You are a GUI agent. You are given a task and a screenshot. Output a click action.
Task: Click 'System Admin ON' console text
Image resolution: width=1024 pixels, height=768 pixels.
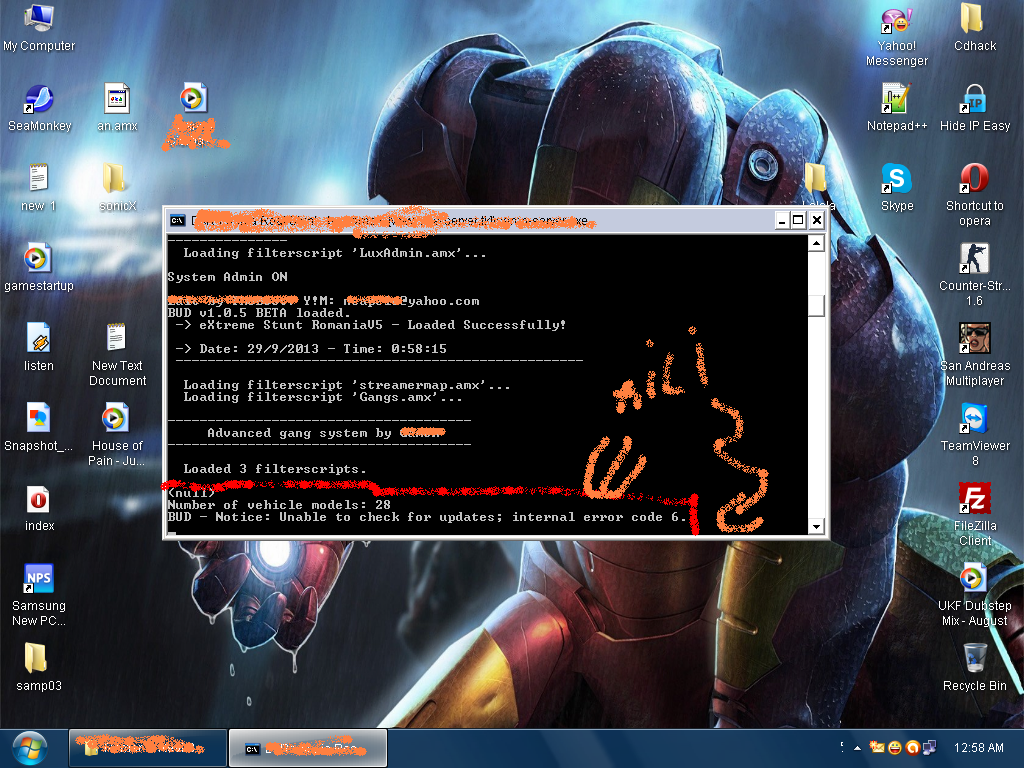[x=227, y=277]
